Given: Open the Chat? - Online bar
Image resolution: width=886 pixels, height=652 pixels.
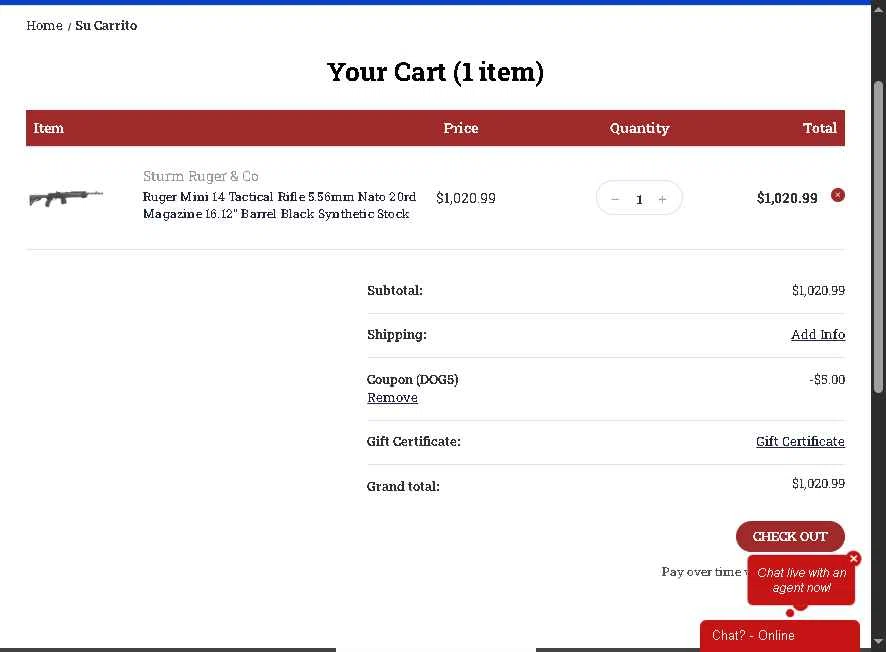Looking at the screenshot, I should 779,636.
